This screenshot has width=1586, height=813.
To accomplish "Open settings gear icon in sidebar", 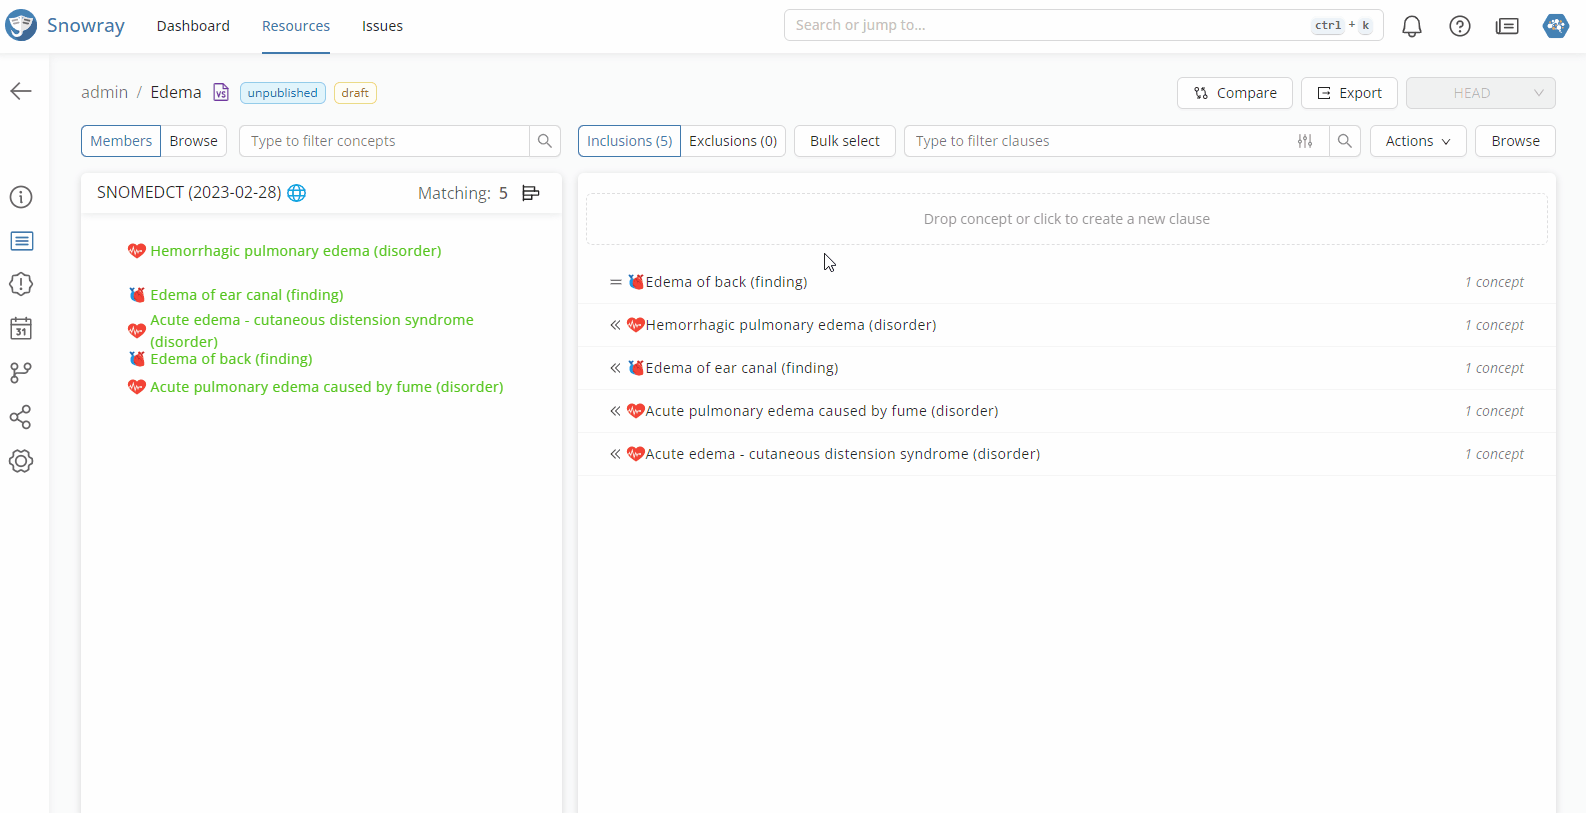I will coord(21,461).
